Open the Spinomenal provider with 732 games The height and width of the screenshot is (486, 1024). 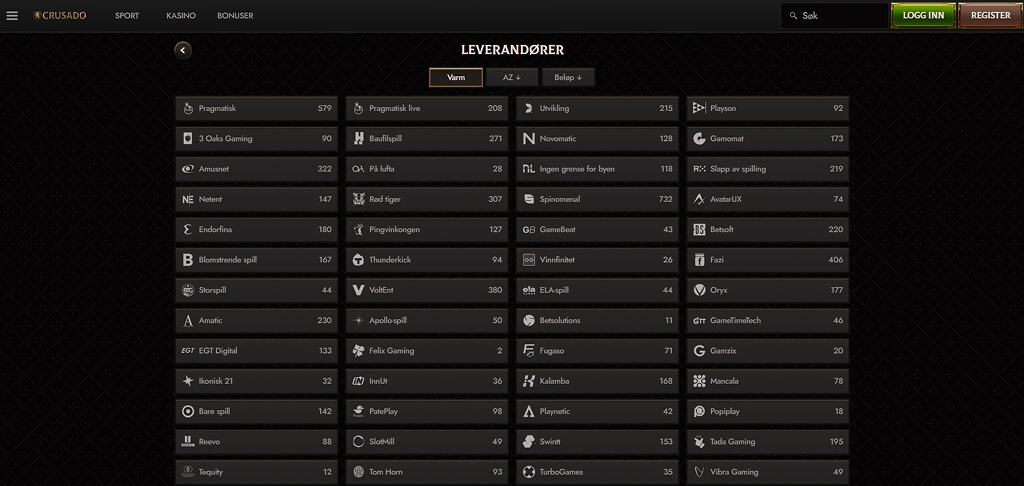pyautogui.click(x=598, y=199)
